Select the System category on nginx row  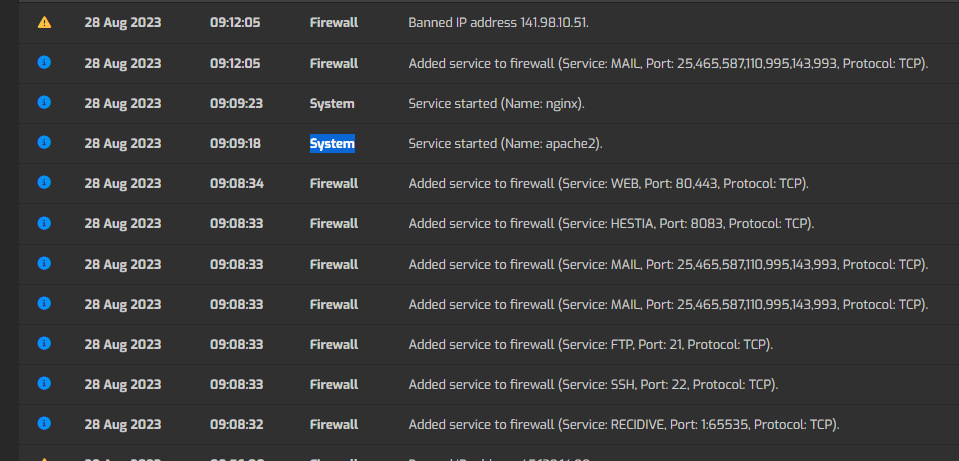coord(332,103)
